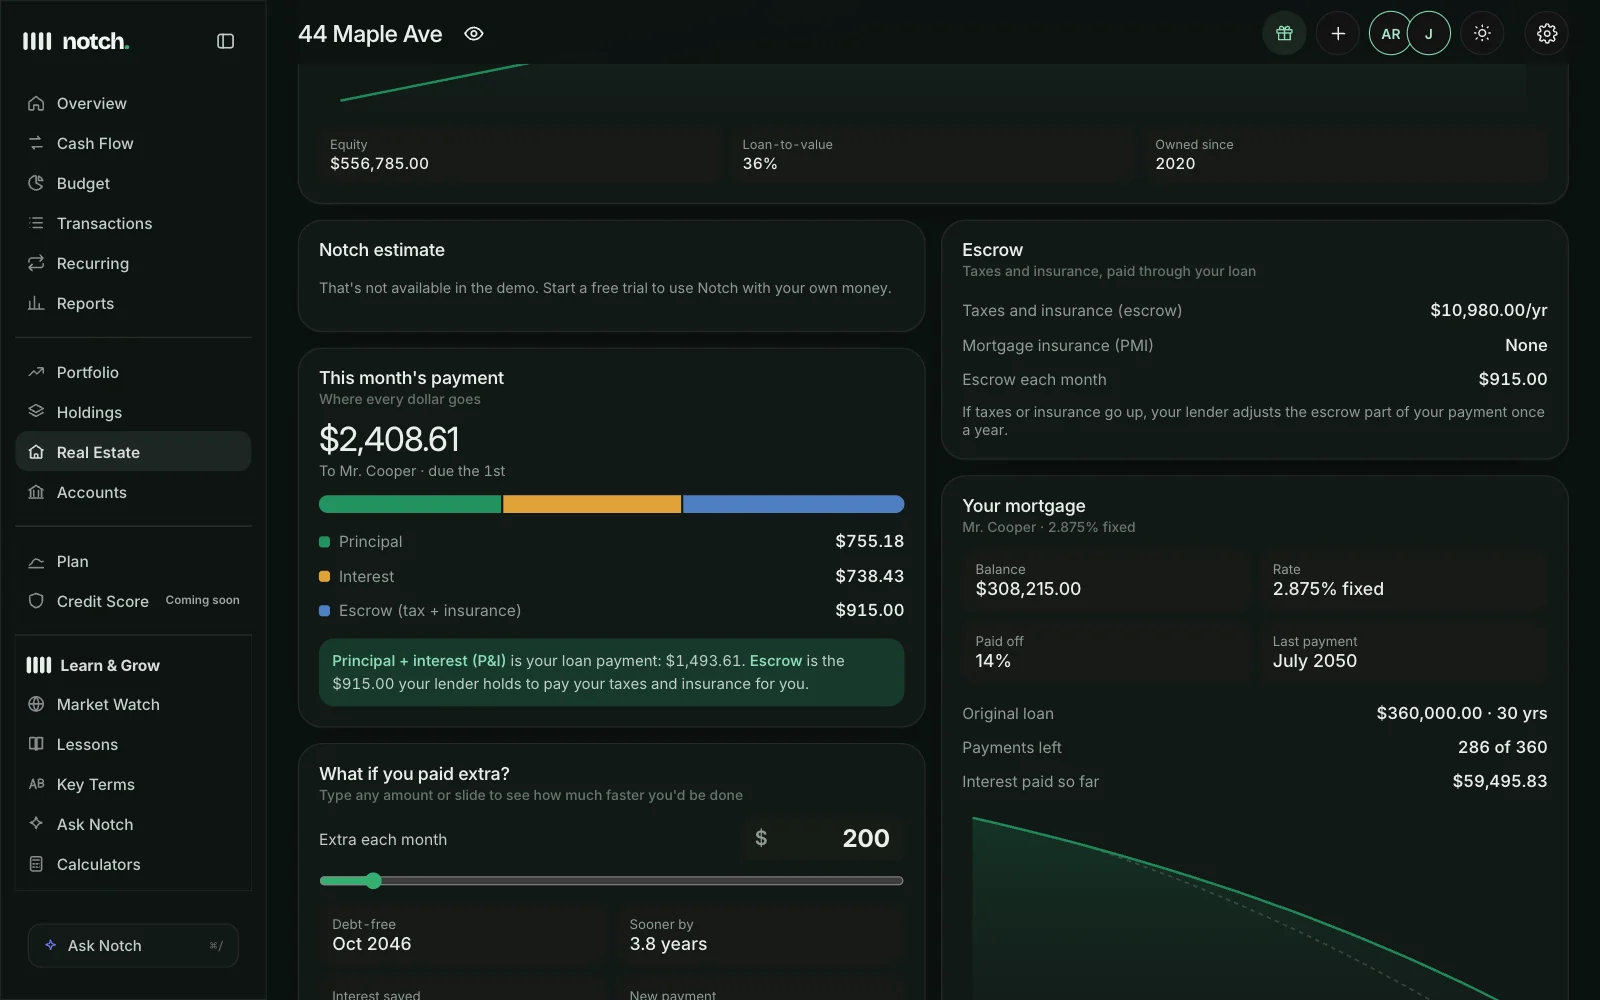Select Real Estate in sidebar
Viewport: 1600px width, 1000px height.
click(133, 452)
